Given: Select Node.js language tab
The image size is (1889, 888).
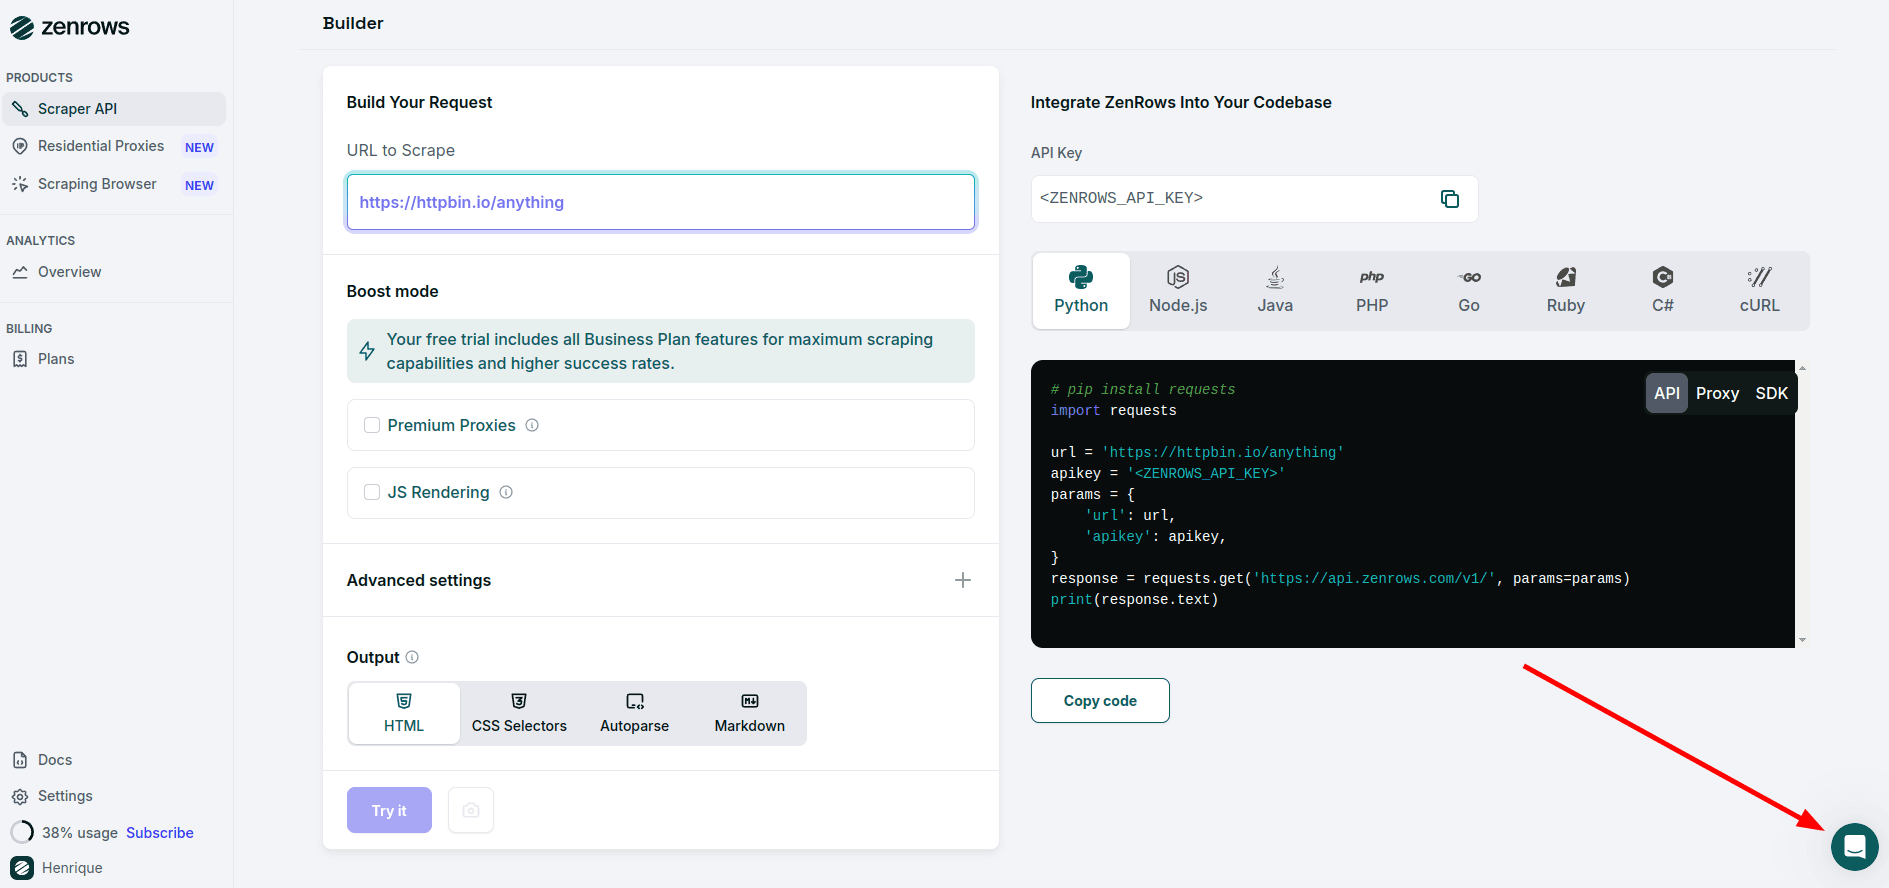Looking at the screenshot, I should 1178,291.
